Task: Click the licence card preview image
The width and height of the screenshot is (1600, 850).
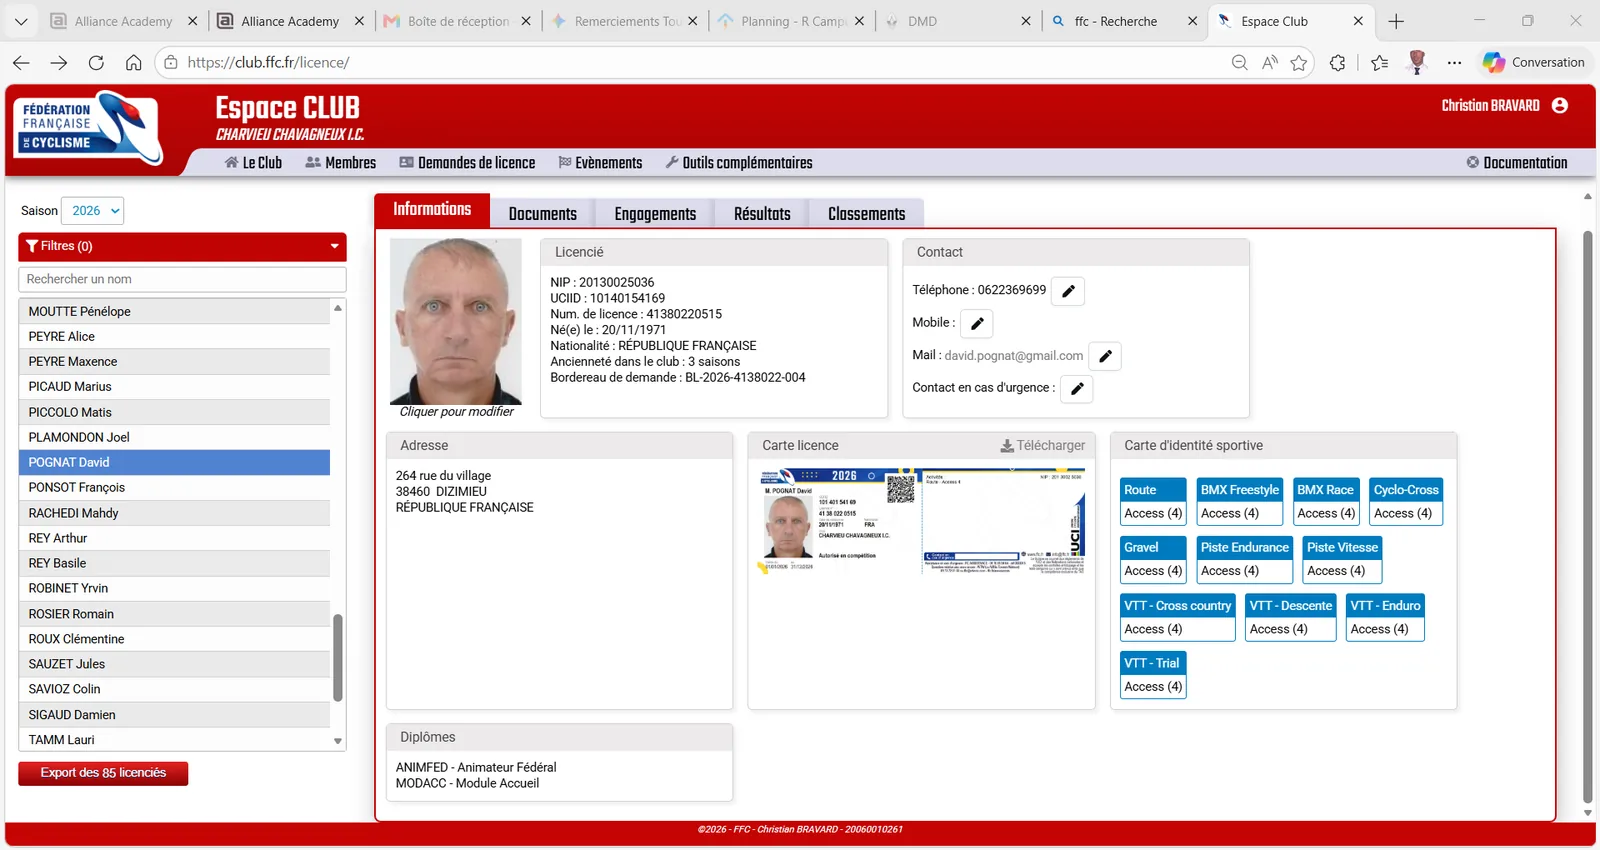Action: (x=921, y=522)
